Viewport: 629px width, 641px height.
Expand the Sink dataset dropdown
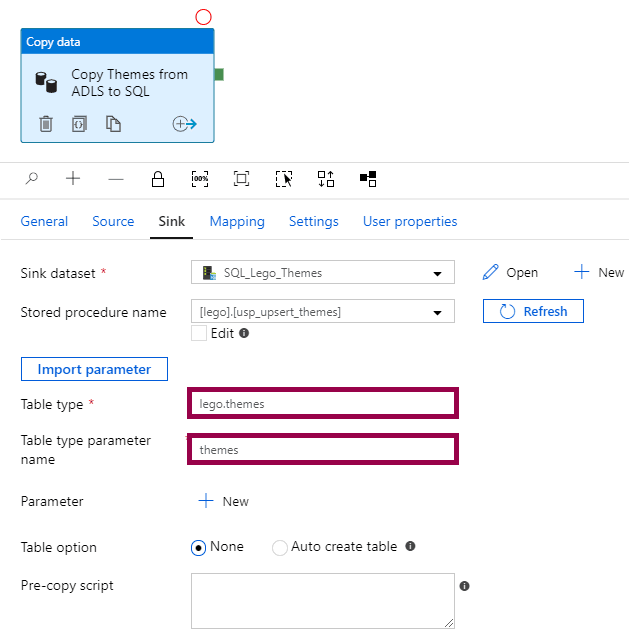coord(437,273)
